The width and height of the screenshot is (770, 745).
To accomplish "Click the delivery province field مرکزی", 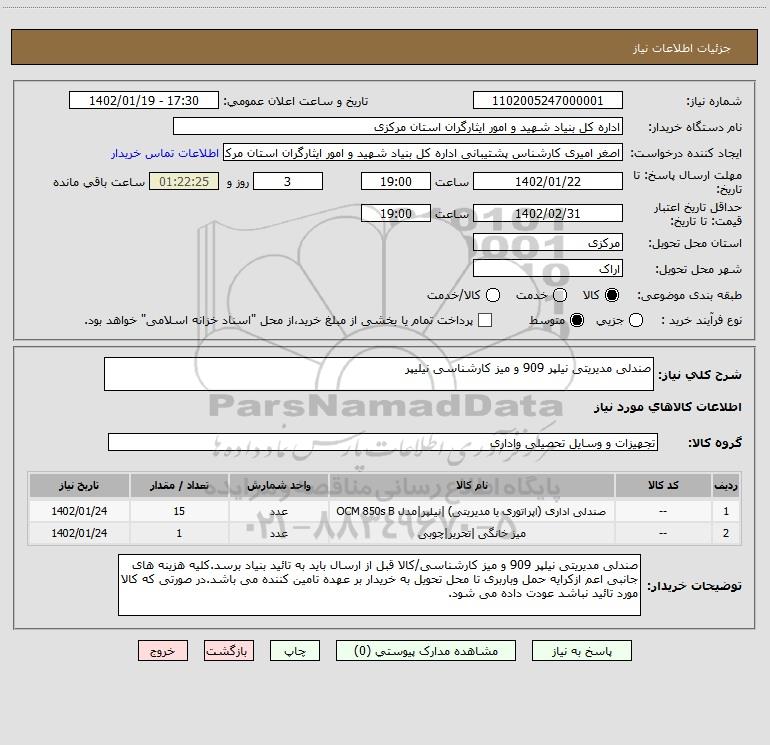I will pos(548,243).
